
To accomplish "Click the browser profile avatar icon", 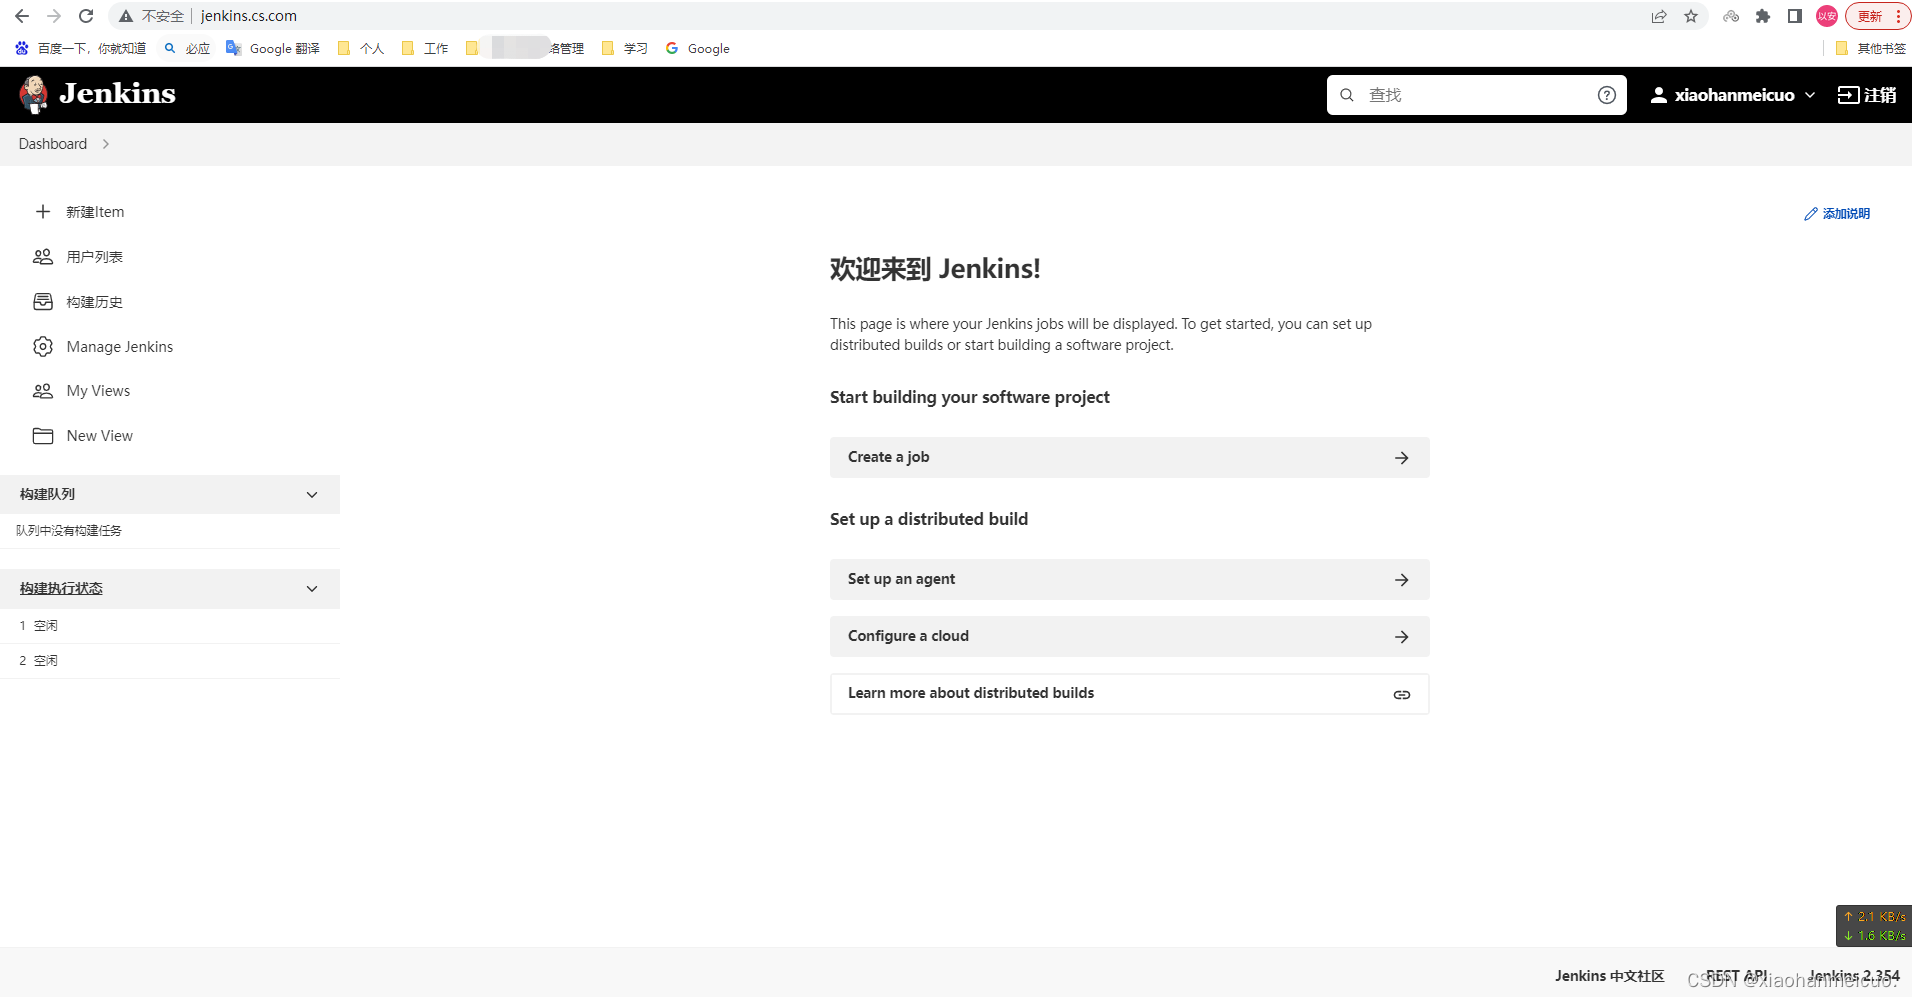I will coord(1827,16).
